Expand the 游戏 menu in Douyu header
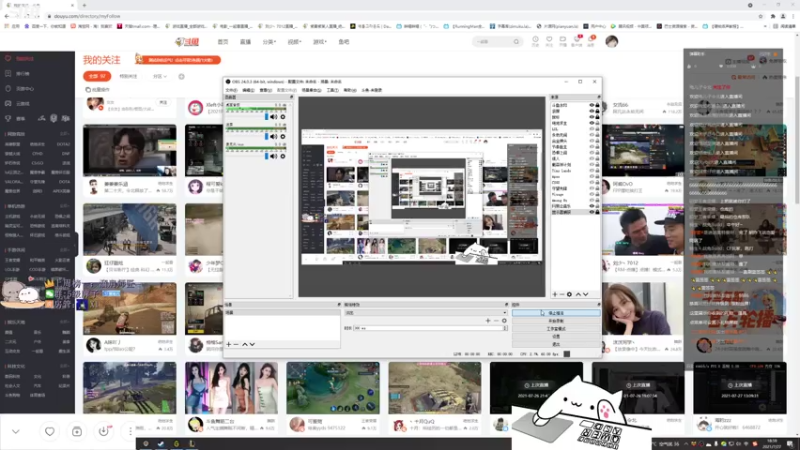The image size is (800, 450). (319, 42)
